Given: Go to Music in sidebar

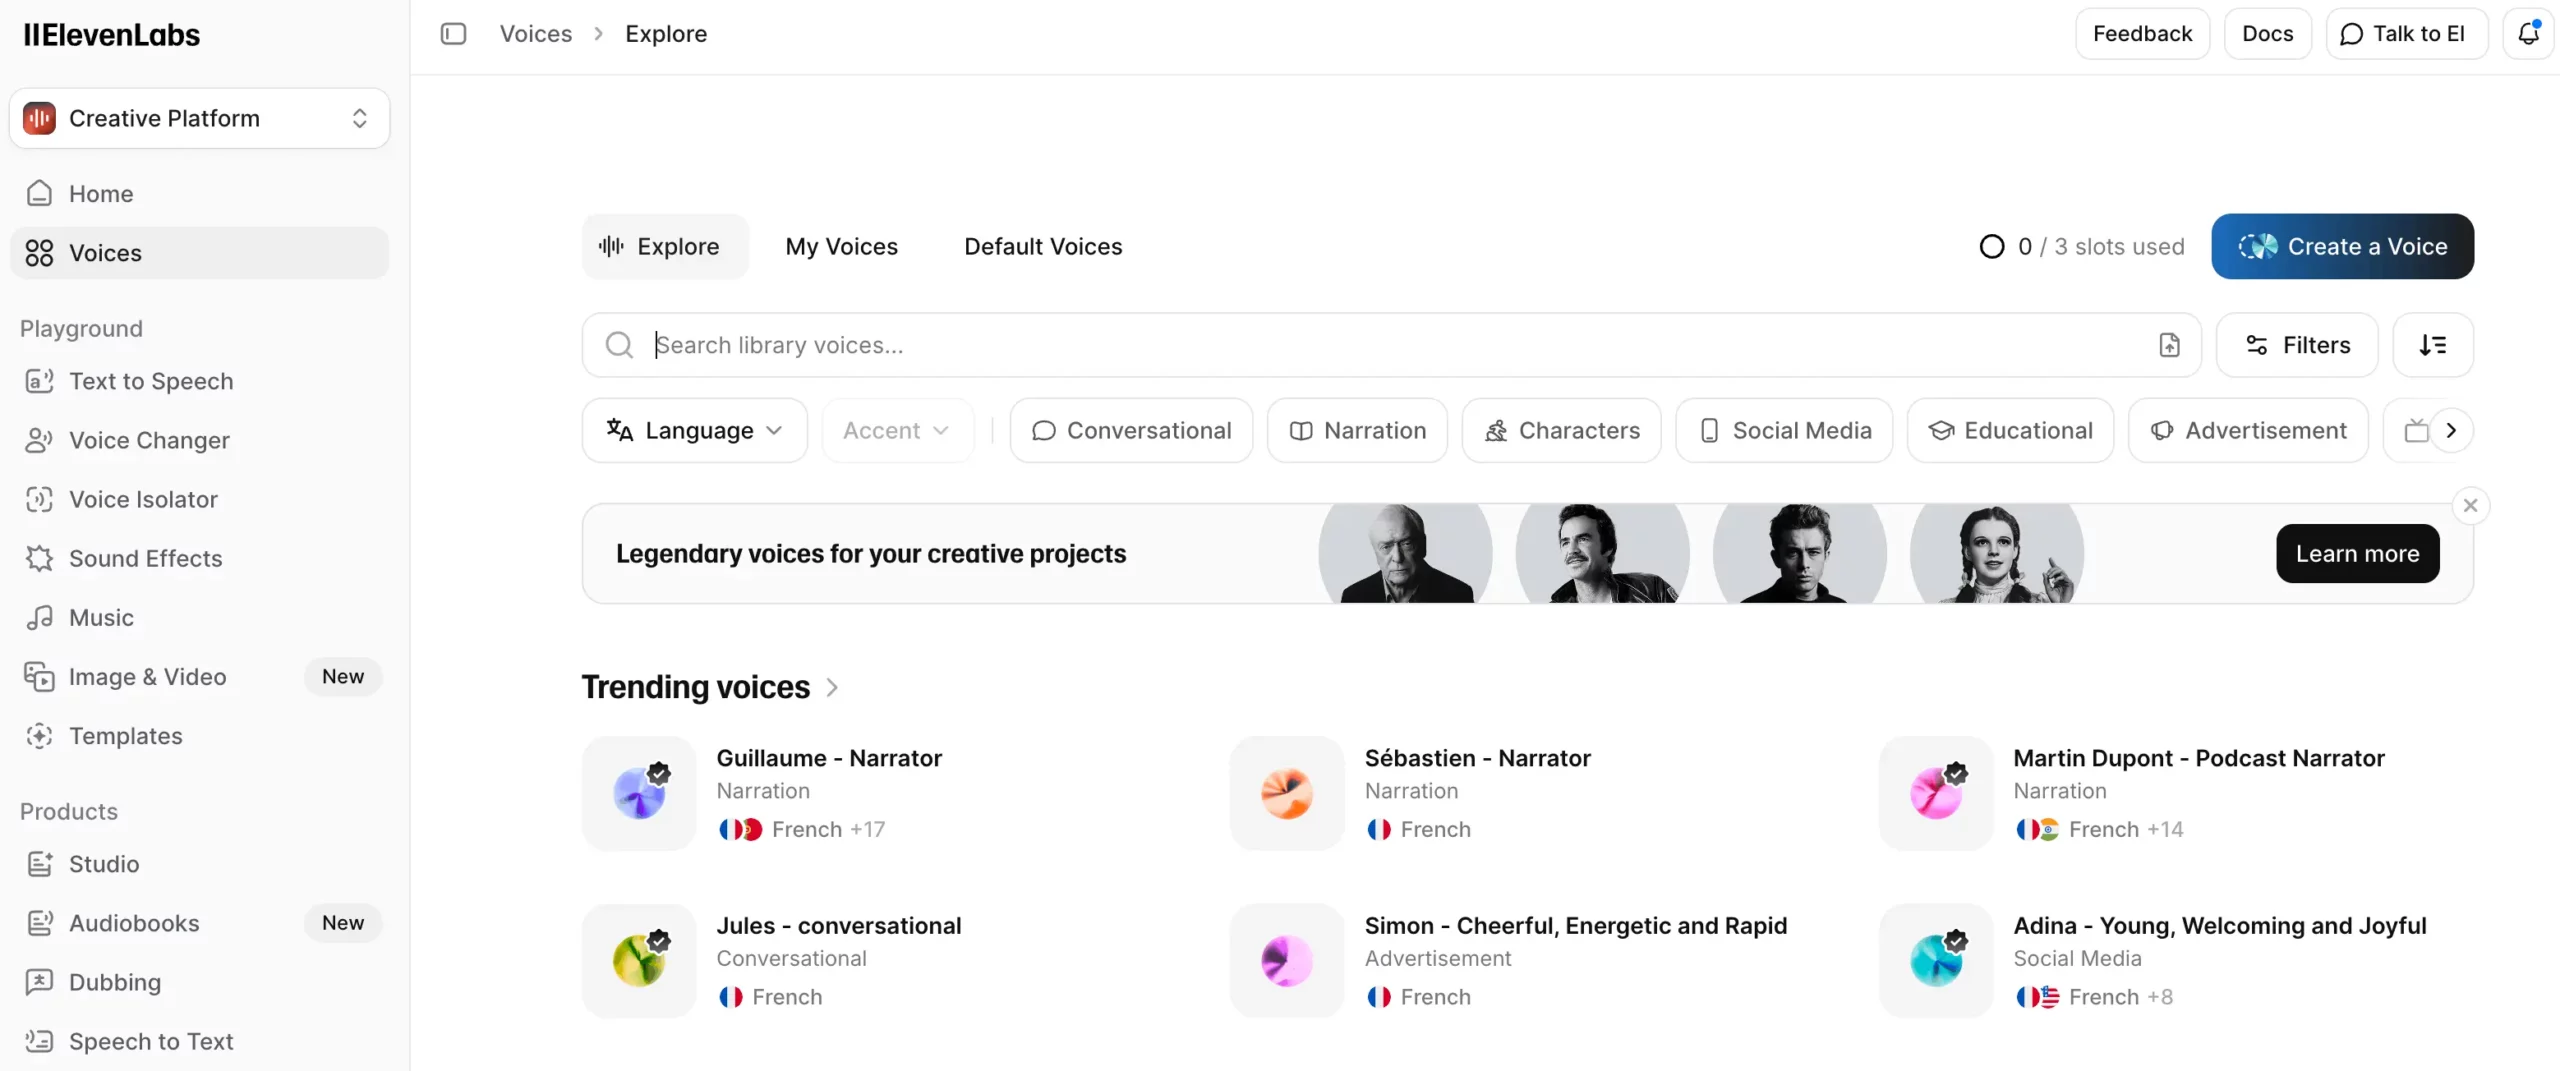Looking at the screenshot, I should pos(101,617).
